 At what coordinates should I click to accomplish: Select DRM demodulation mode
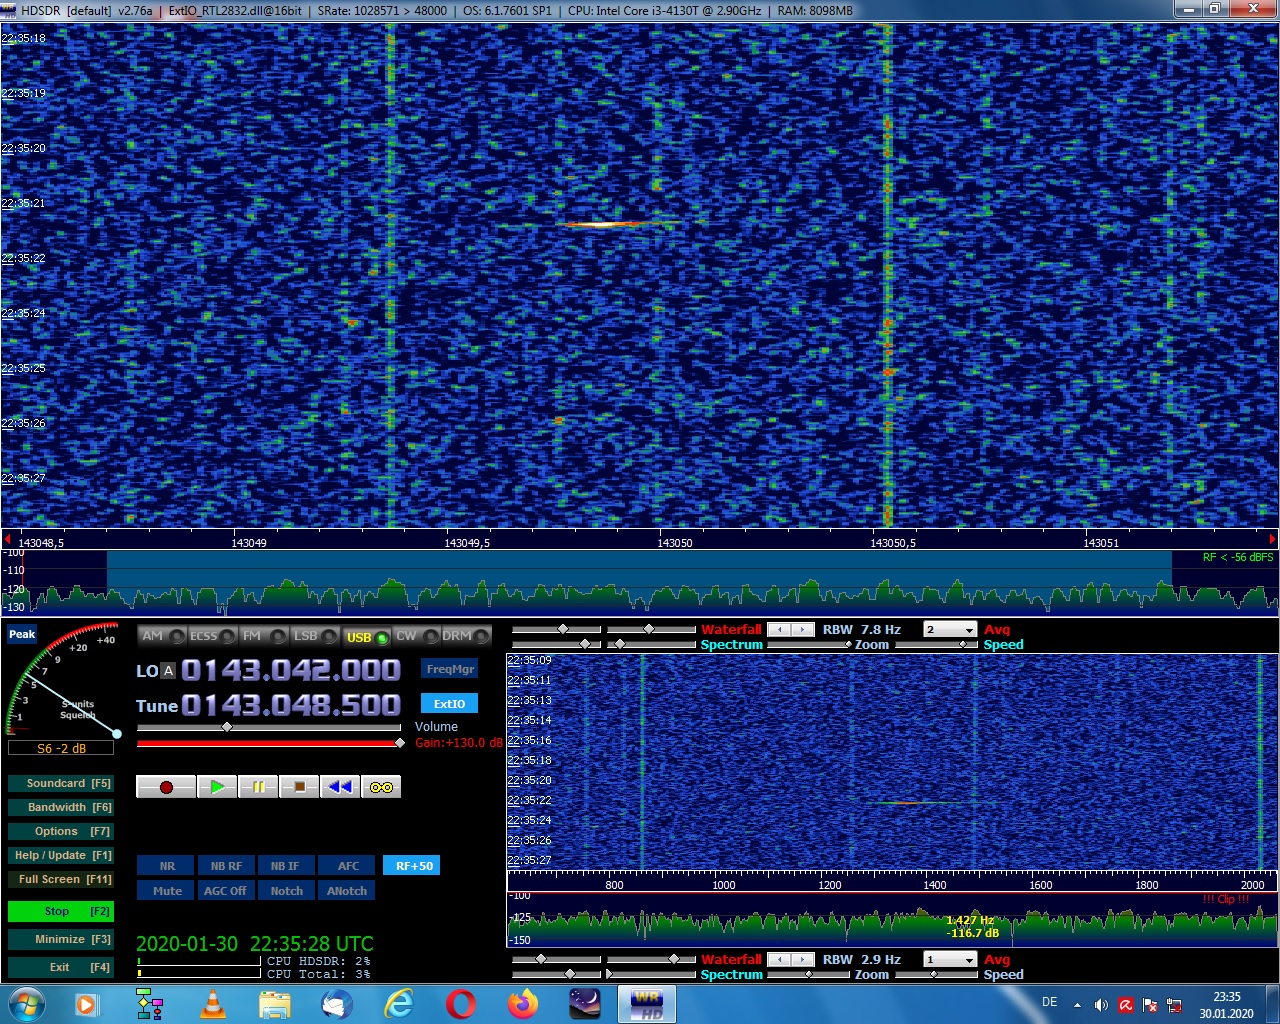point(467,636)
